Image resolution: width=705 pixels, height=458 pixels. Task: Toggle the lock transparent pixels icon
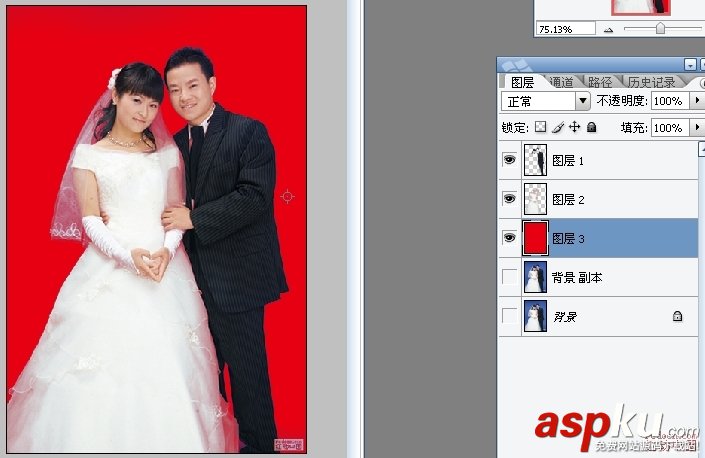click(x=540, y=127)
